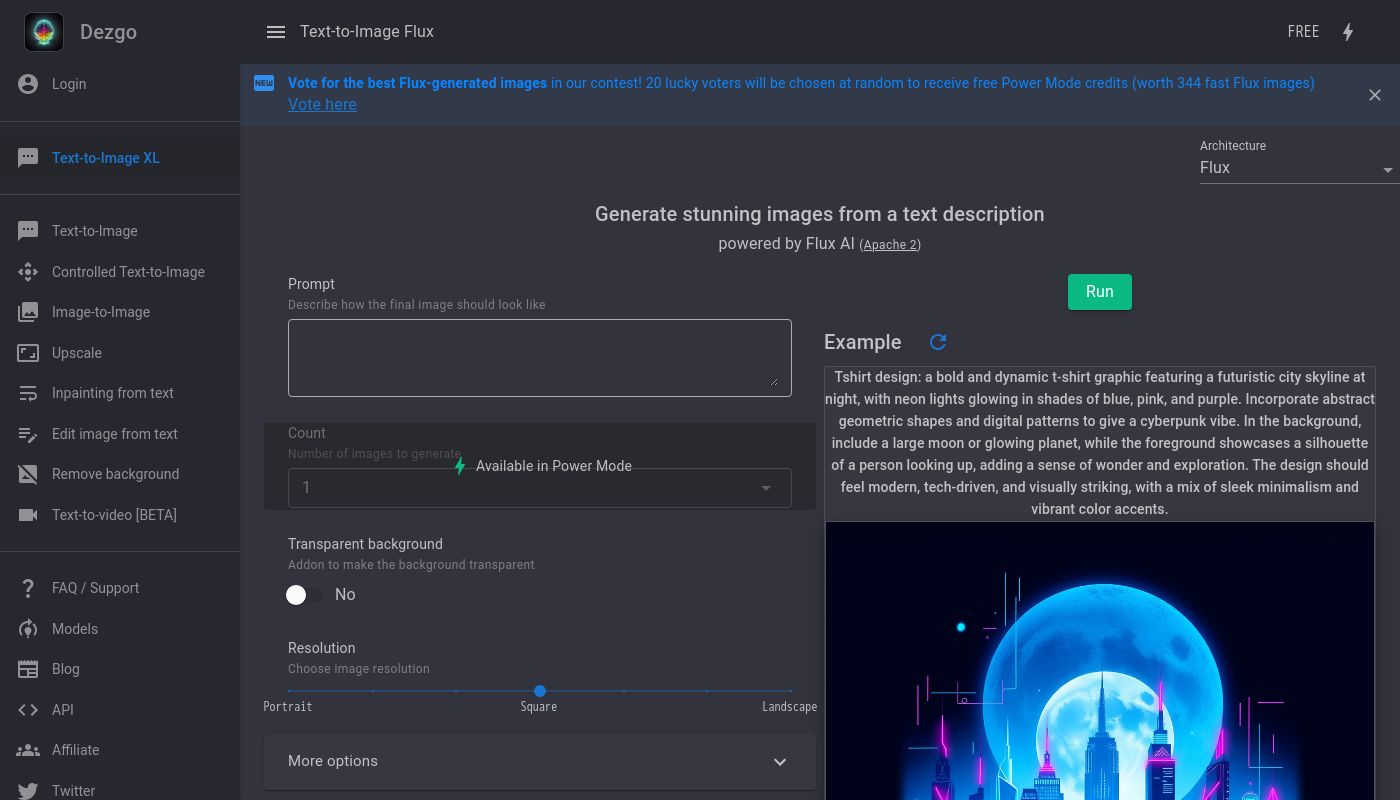The height and width of the screenshot is (800, 1400).
Task: Click the FREE label in header
Action: click(1303, 32)
